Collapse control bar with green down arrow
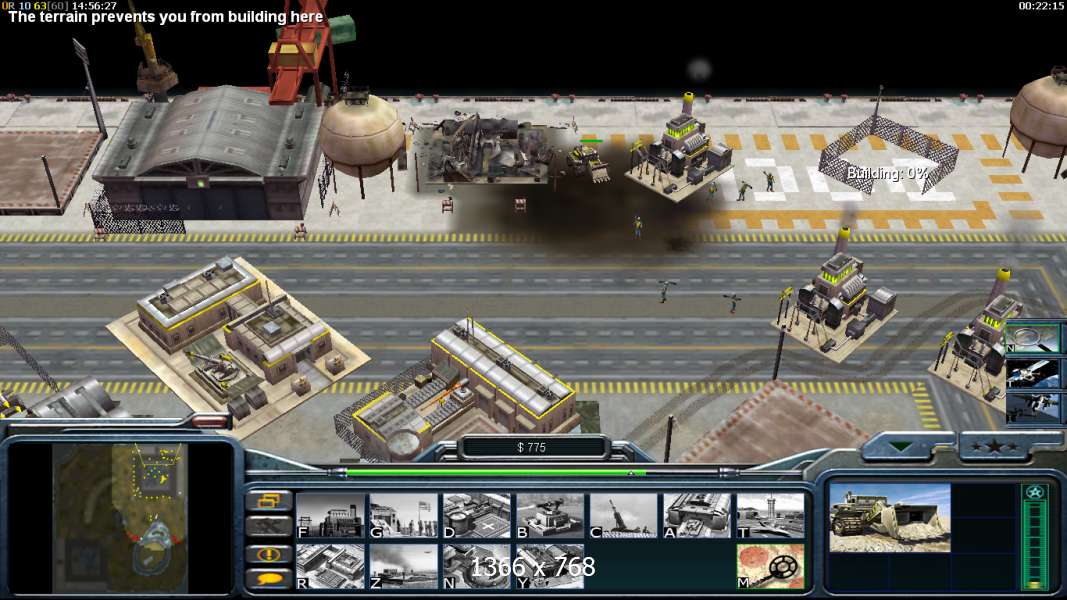Image resolution: width=1067 pixels, height=600 pixels. coord(902,447)
